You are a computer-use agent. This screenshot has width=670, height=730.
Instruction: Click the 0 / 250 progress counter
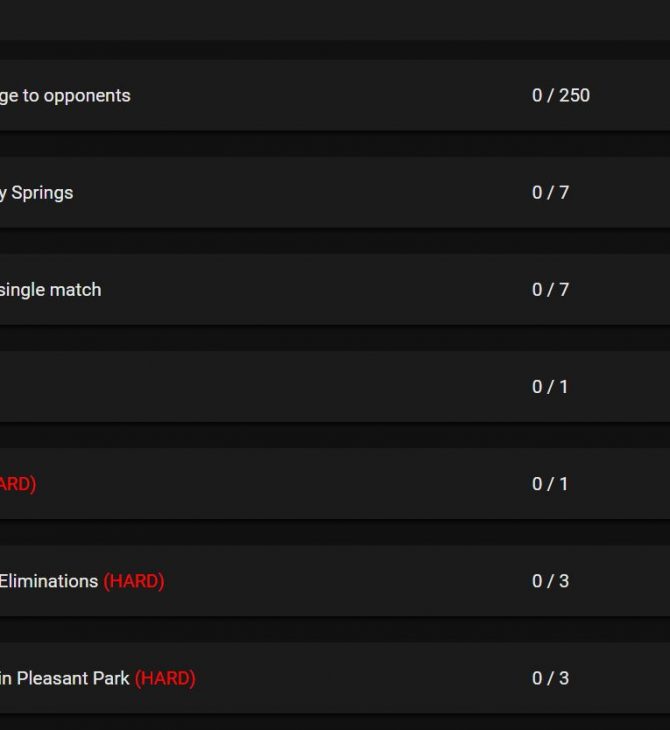(x=561, y=95)
